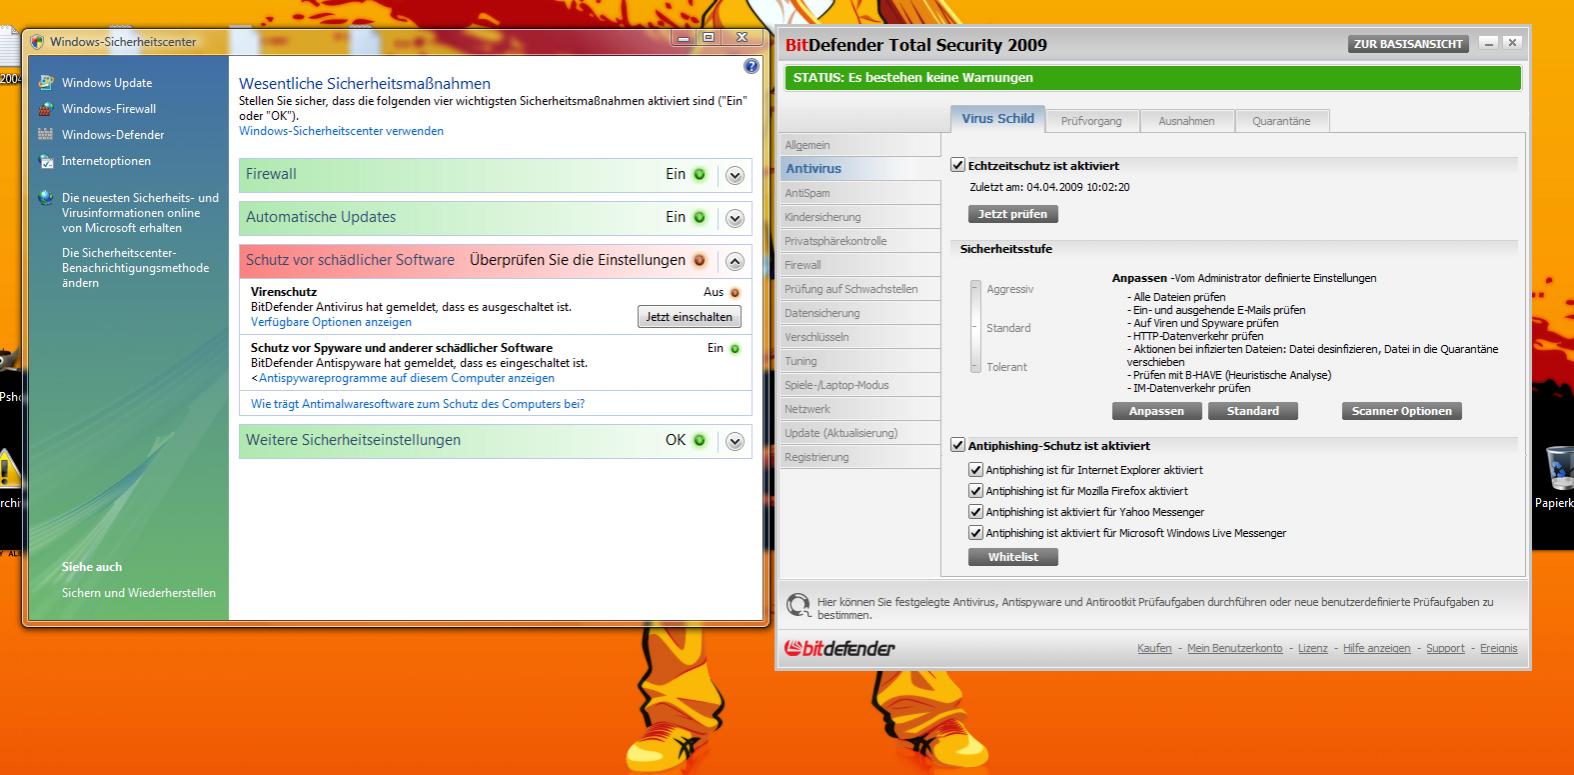The height and width of the screenshot is (775, 1574).
Task: Open Update (Aktualisierung) section
Action: 860,433
